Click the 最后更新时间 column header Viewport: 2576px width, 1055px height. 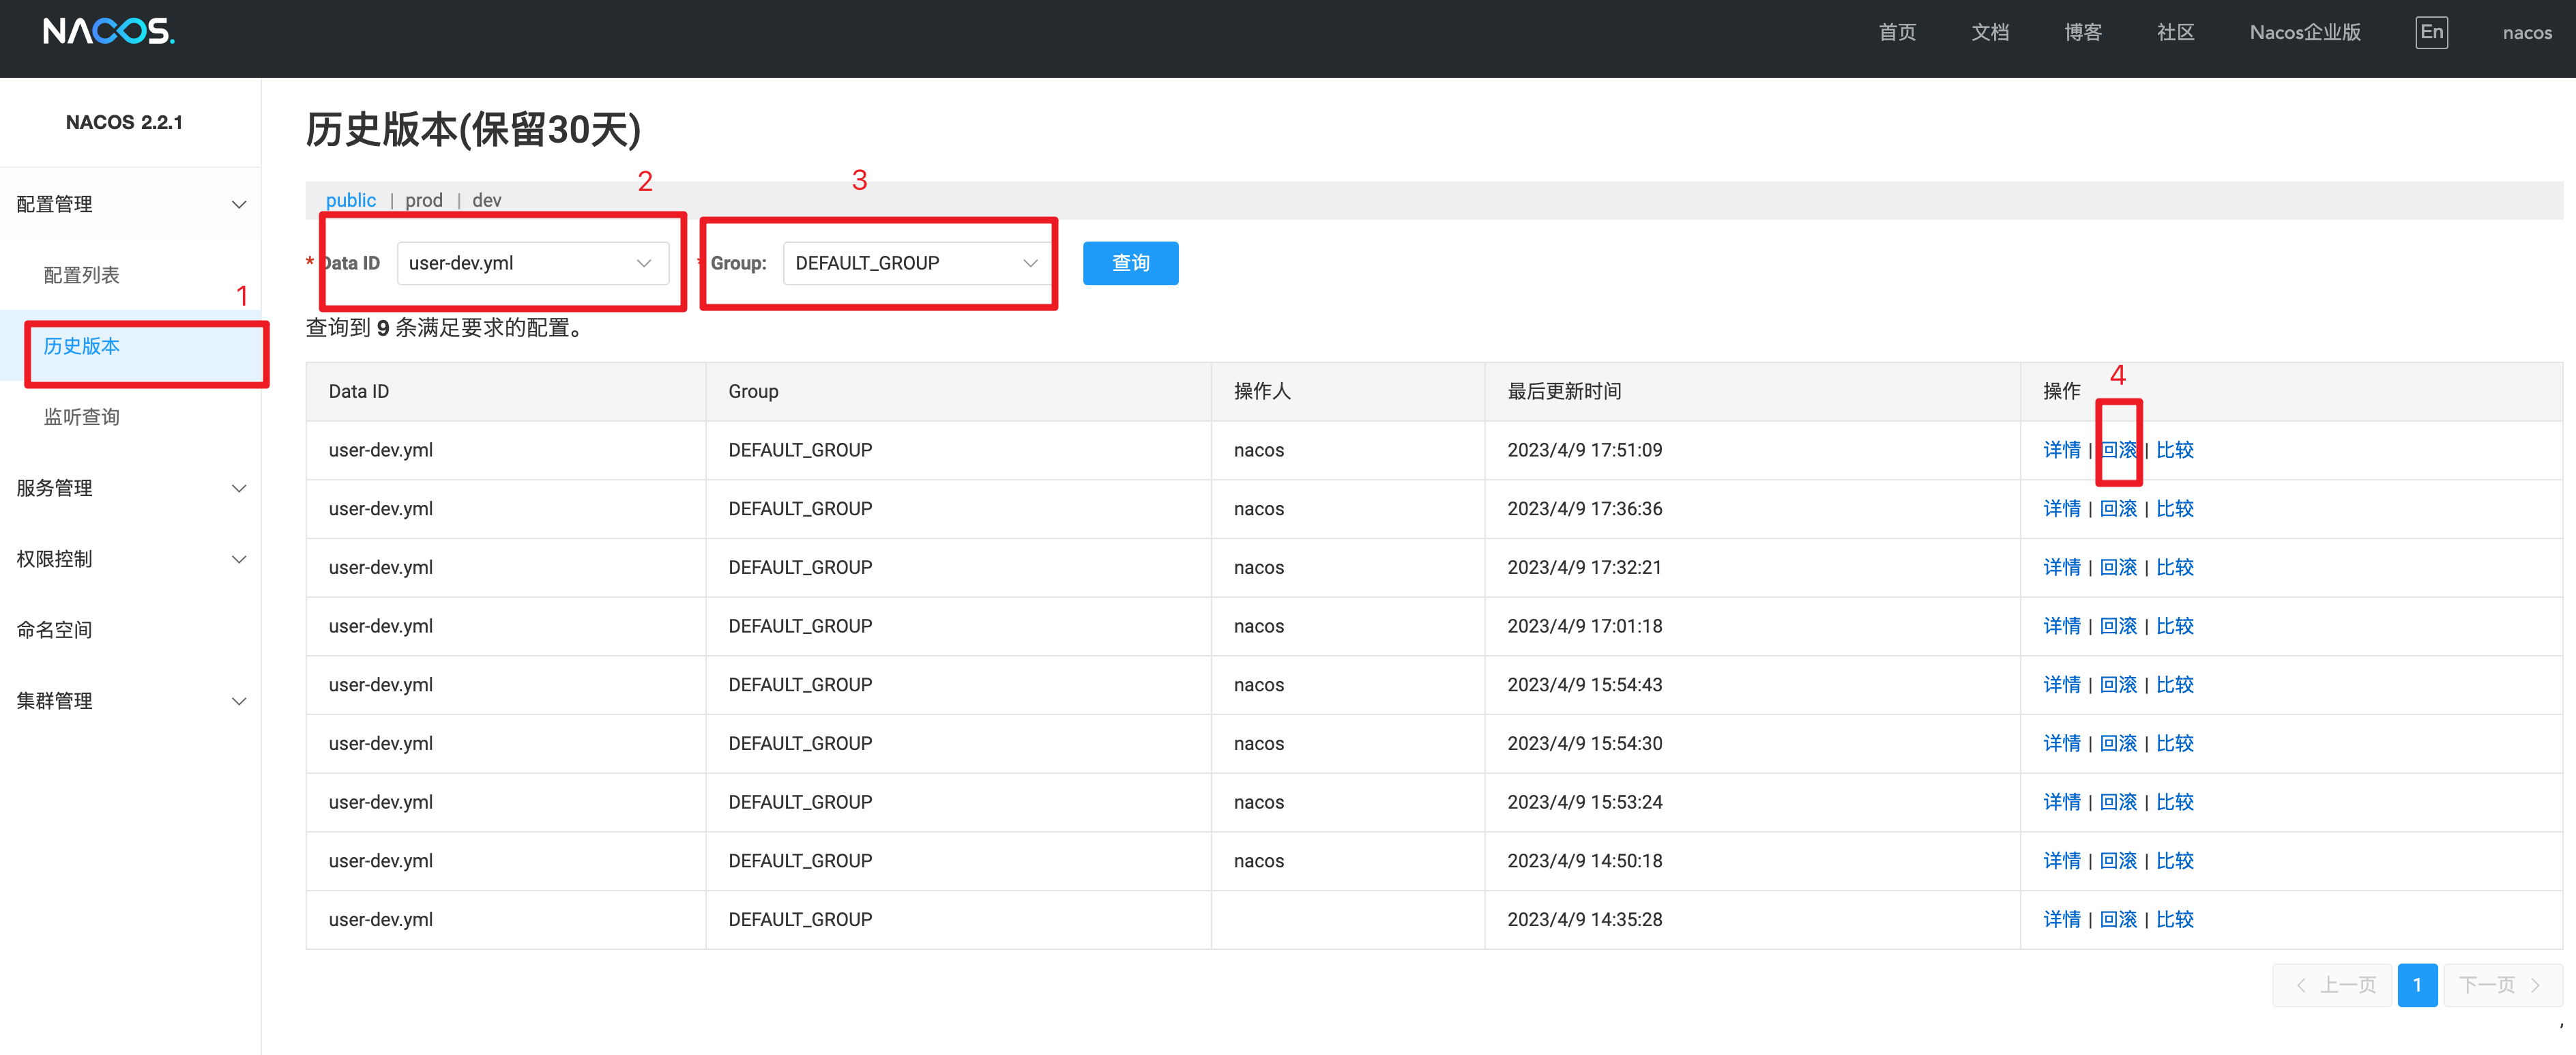coord(1564,391)
